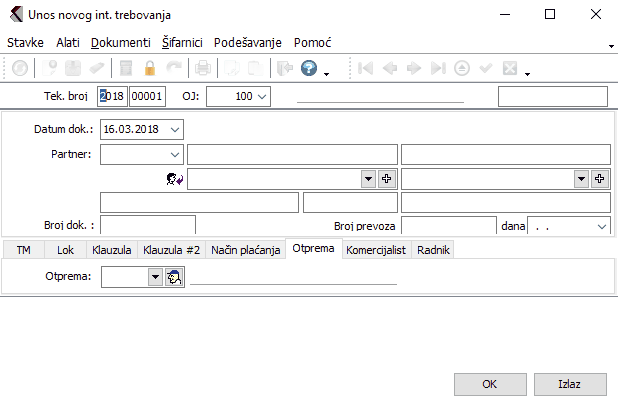The height and width of the screenshot is (400, 618).
Task: Click the help question mark icon
Action: pos(308,69)
